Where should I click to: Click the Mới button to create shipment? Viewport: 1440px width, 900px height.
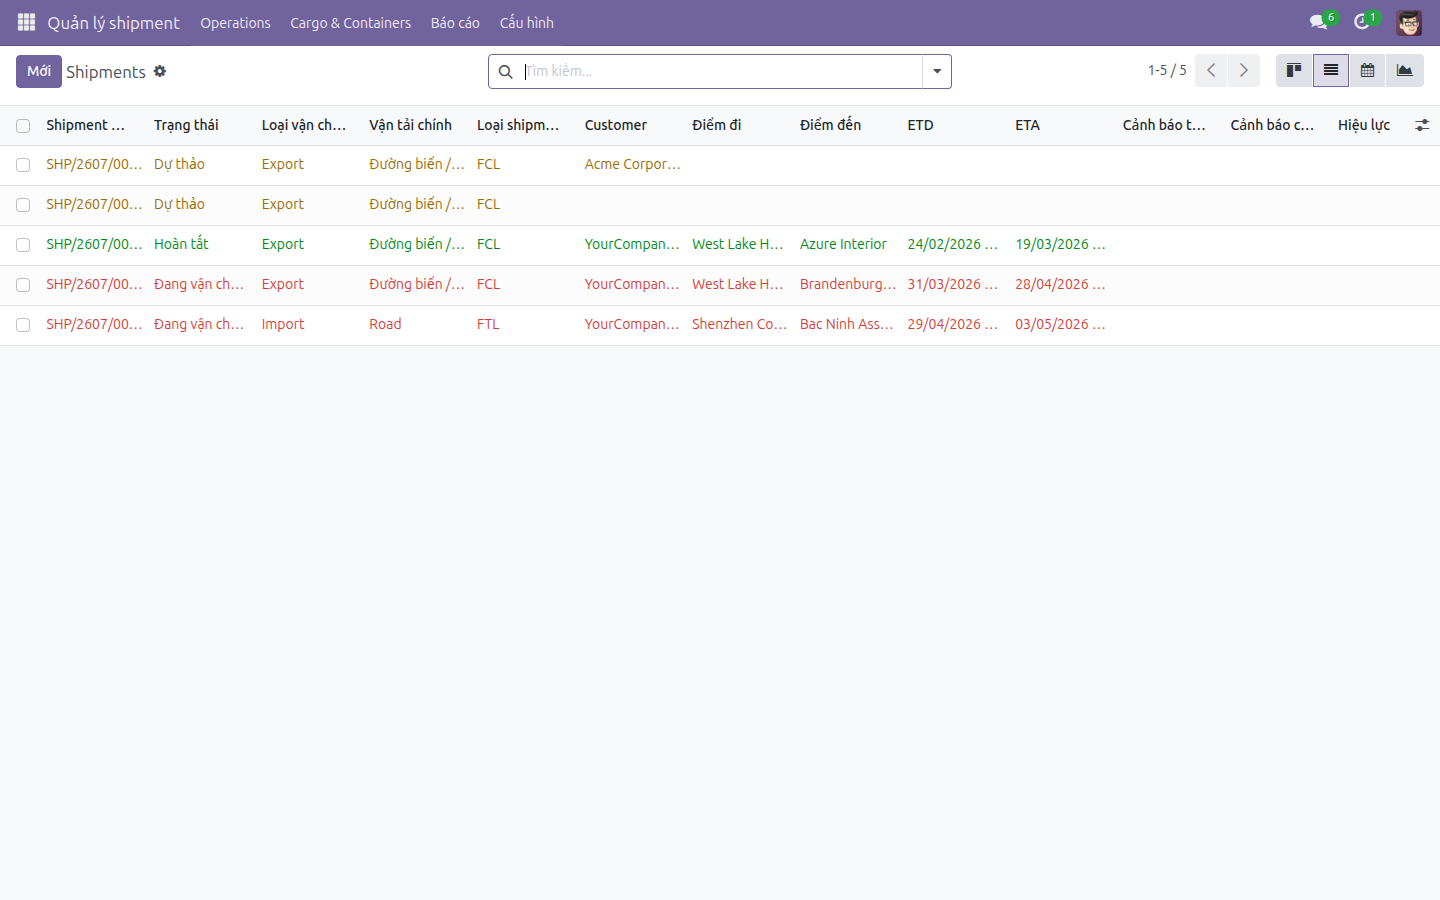pyautogui.click(x=39, y=71)
